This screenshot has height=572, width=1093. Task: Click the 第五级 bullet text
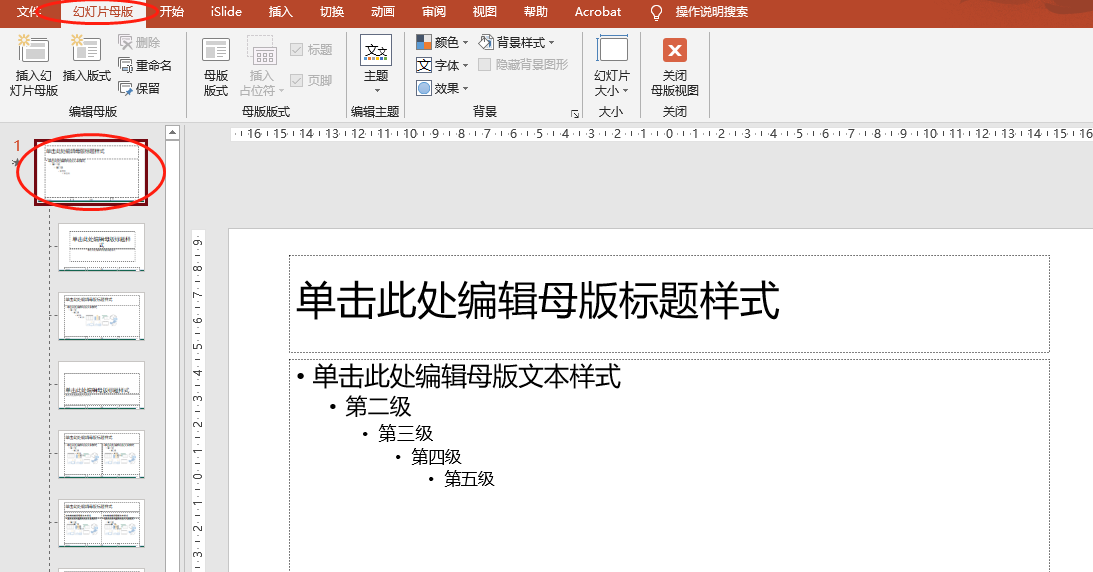pyautogui.click(x=469, y=479)
